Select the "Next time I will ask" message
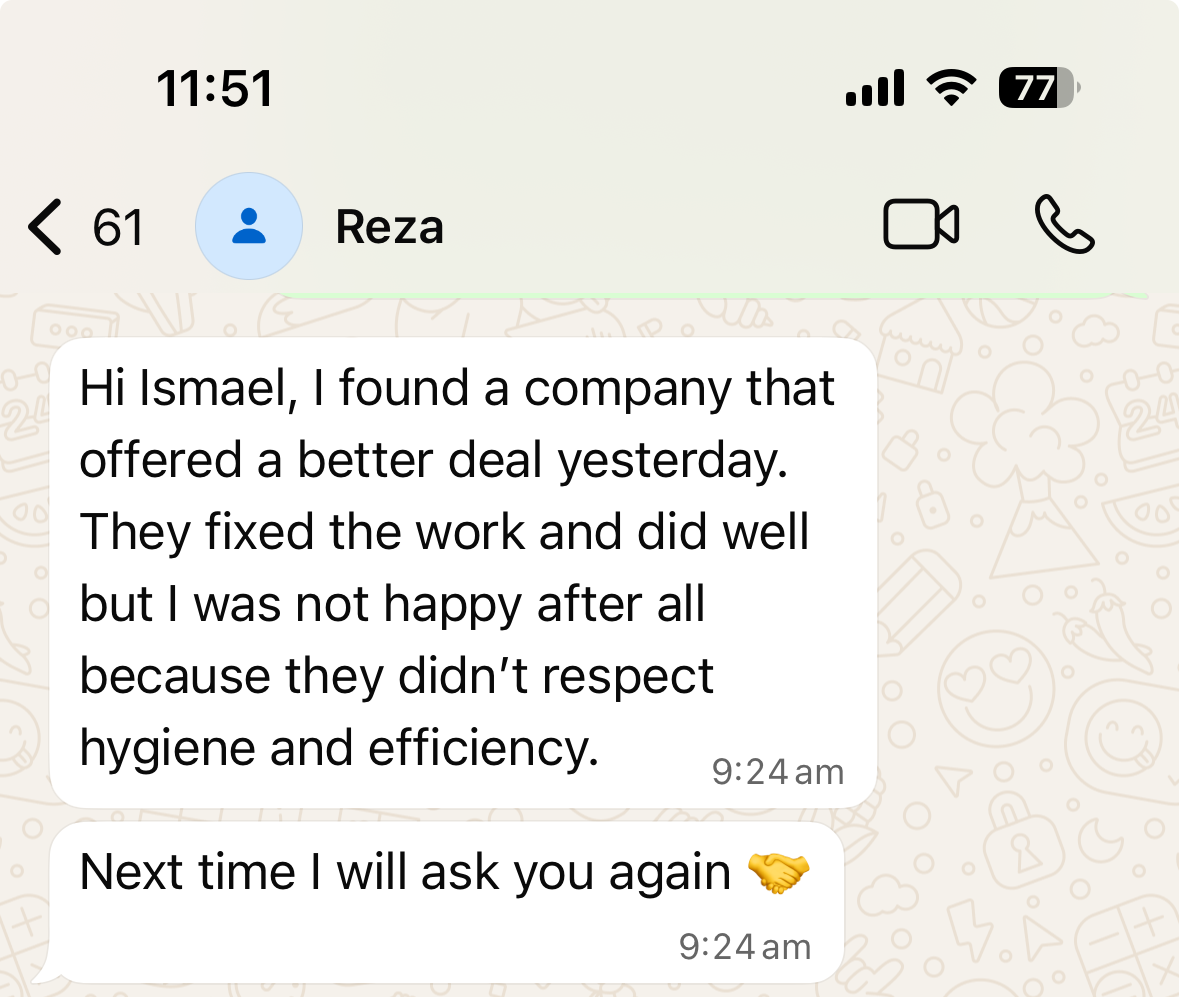The width and height of the screenshot is (1179, 997). click(404, 873)
